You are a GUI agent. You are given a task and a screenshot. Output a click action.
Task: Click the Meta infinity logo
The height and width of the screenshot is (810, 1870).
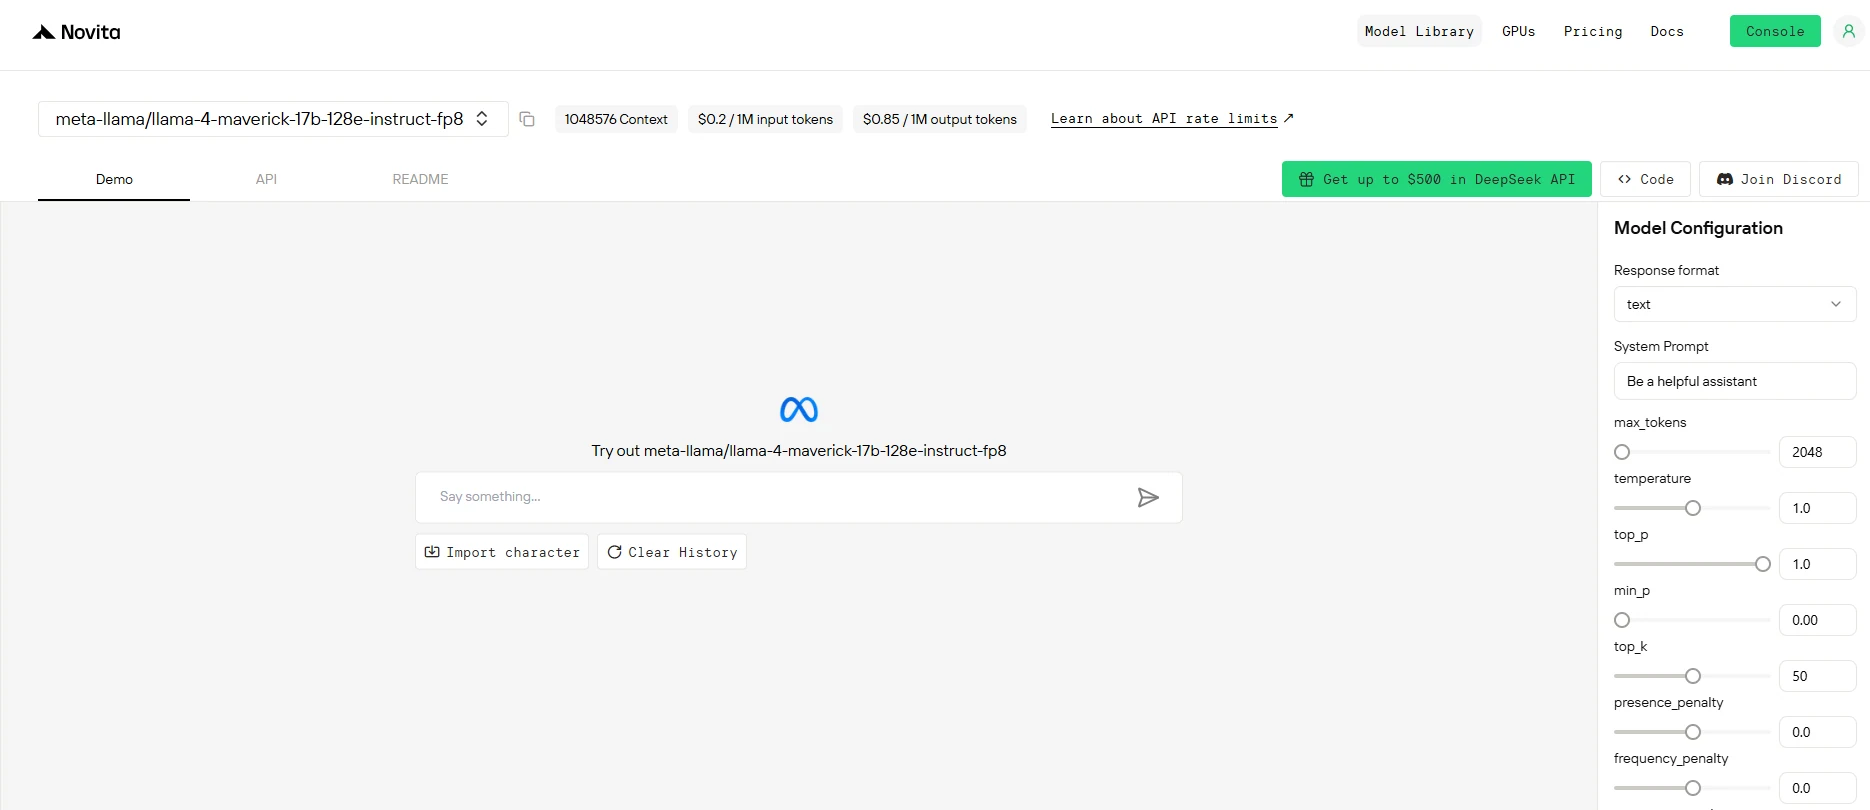(x=799, y=409)
